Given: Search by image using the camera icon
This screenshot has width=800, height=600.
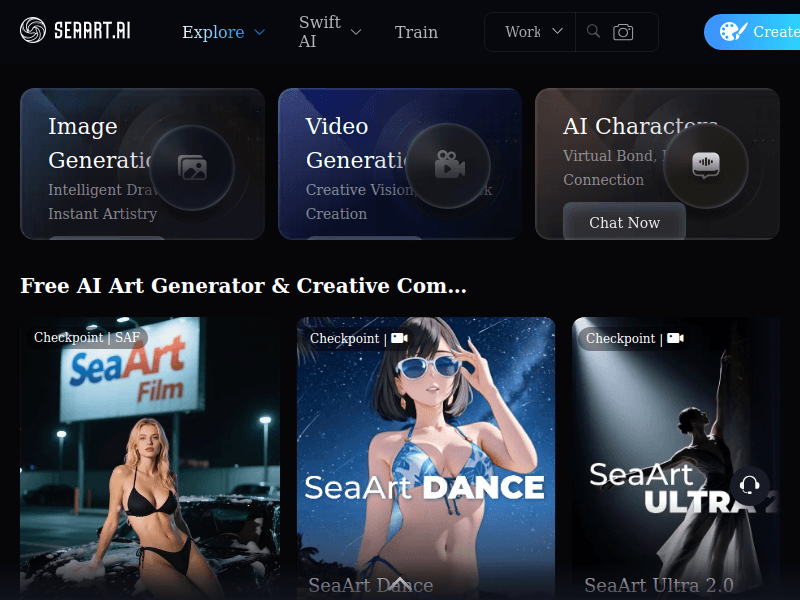Looking at the screenshot, I should pos(623,32).
